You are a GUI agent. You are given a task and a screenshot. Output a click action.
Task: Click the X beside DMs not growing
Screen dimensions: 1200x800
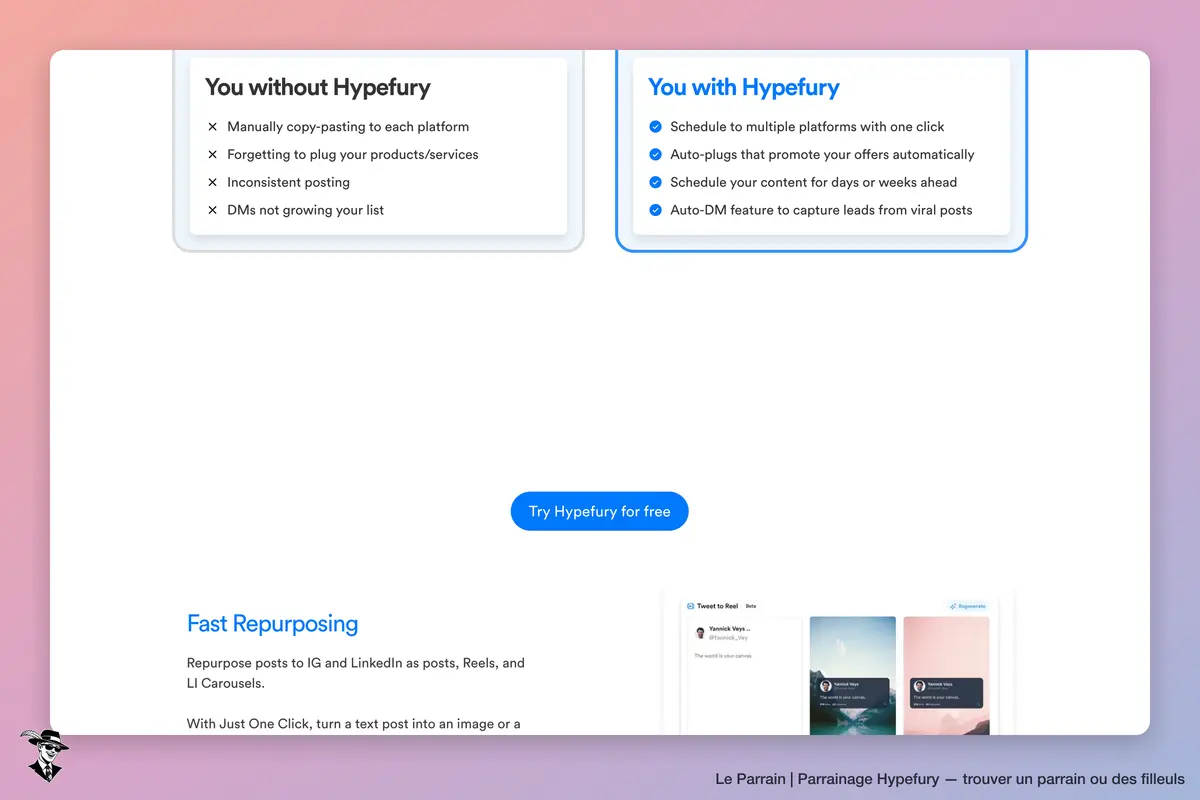click(x=212, y=211)
